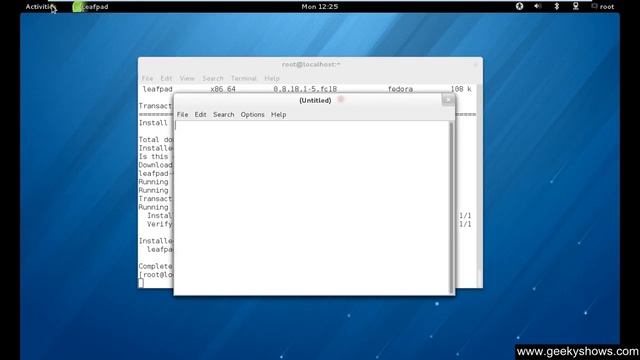
Task: Open the terminal window's View menu
Action: [x=187, y=78]
